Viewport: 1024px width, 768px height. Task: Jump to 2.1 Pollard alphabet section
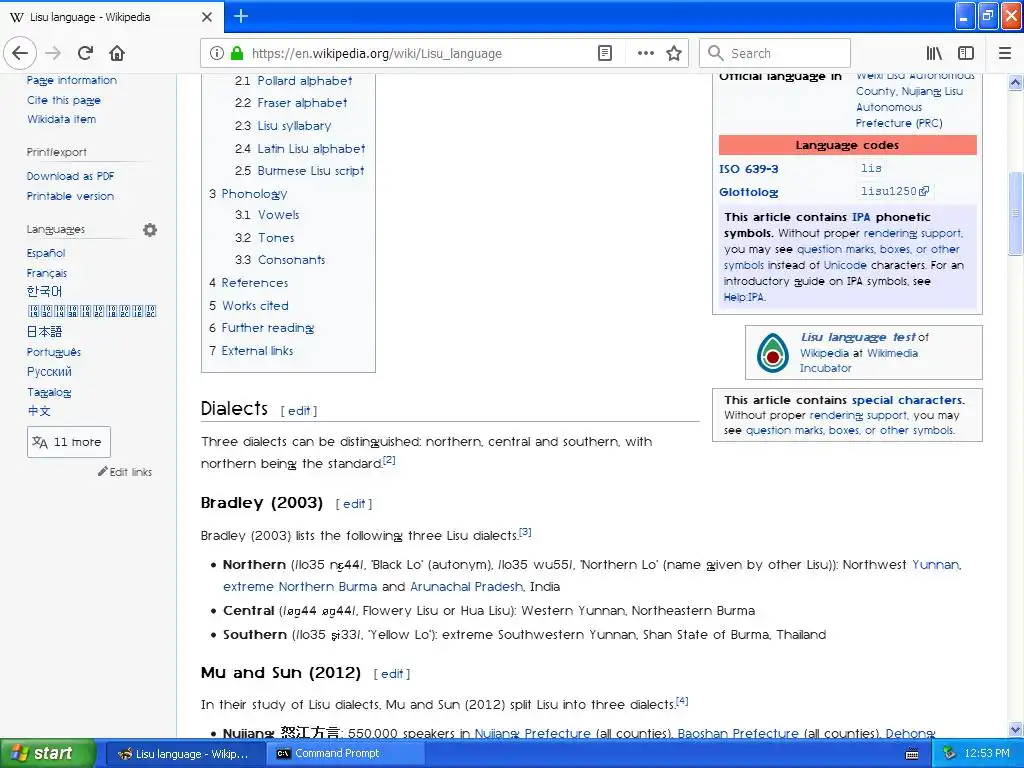click(x=293, y=80)
